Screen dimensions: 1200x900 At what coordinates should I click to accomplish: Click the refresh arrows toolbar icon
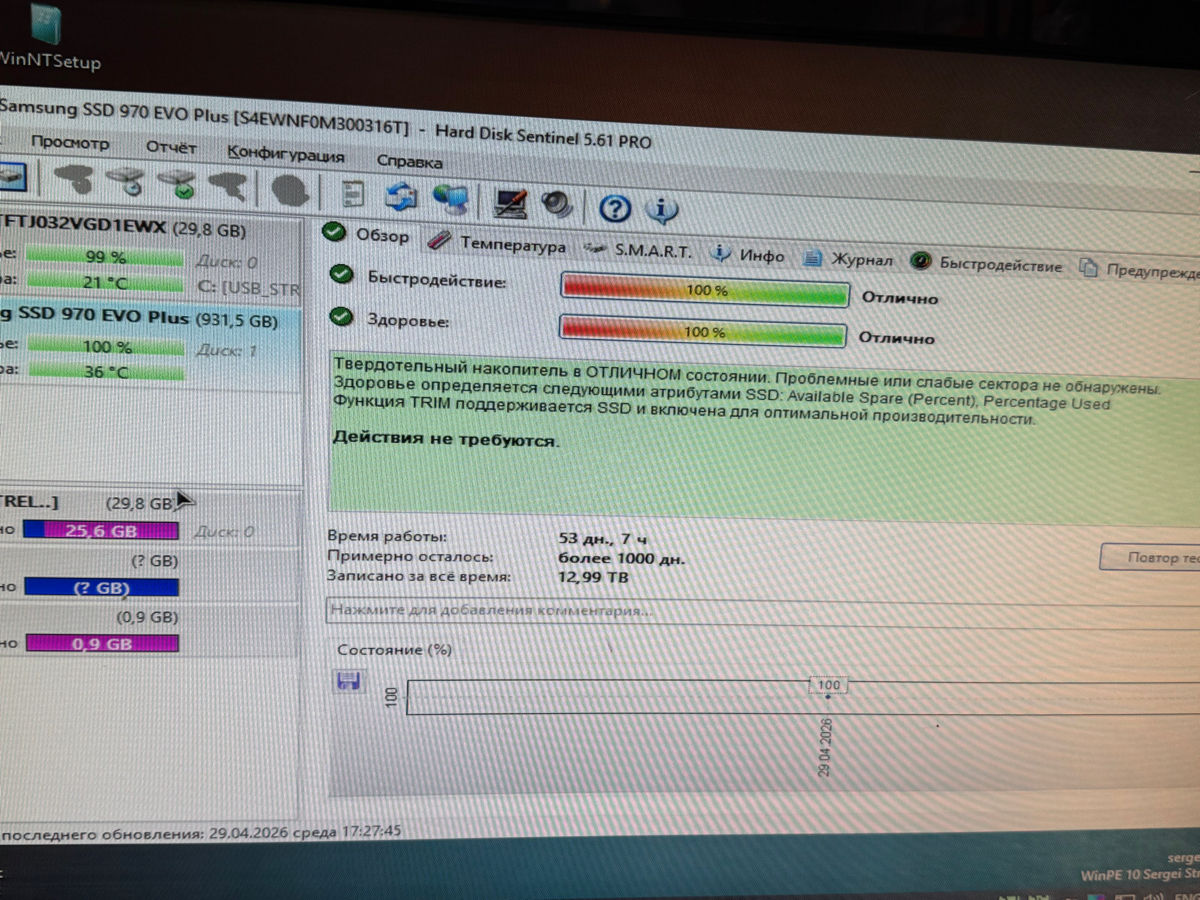point(401,196)
